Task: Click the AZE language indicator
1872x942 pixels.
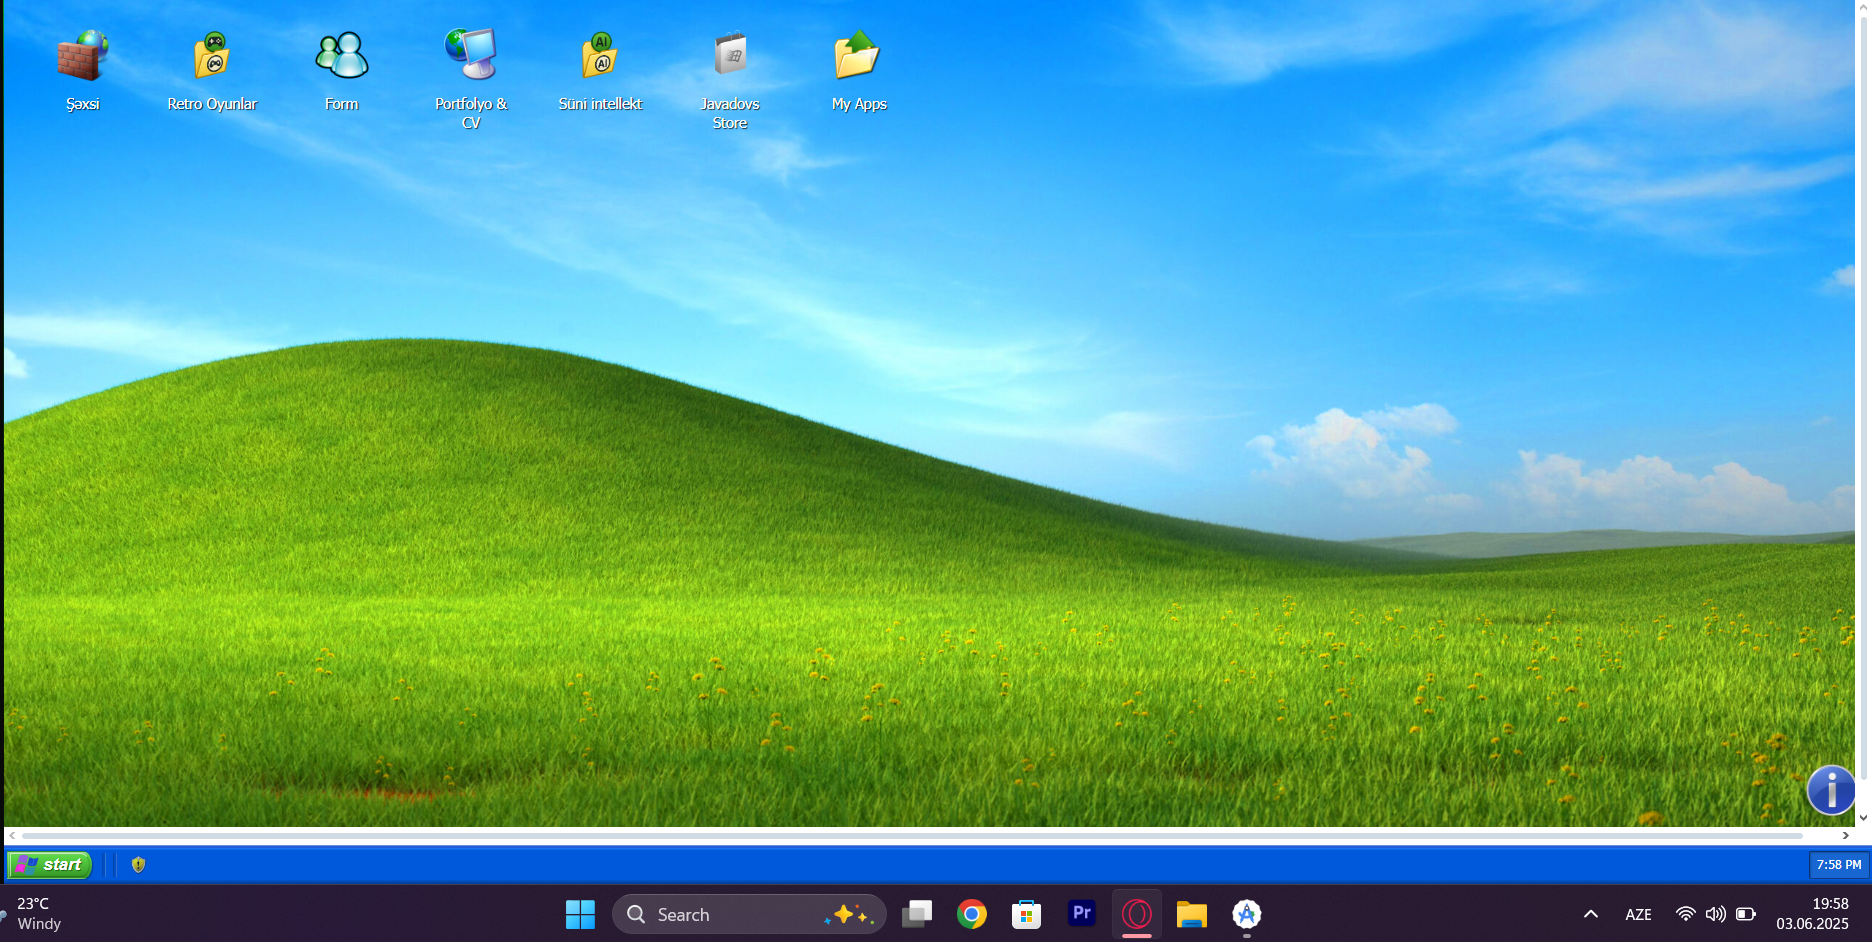Action: coord(1638,914)
